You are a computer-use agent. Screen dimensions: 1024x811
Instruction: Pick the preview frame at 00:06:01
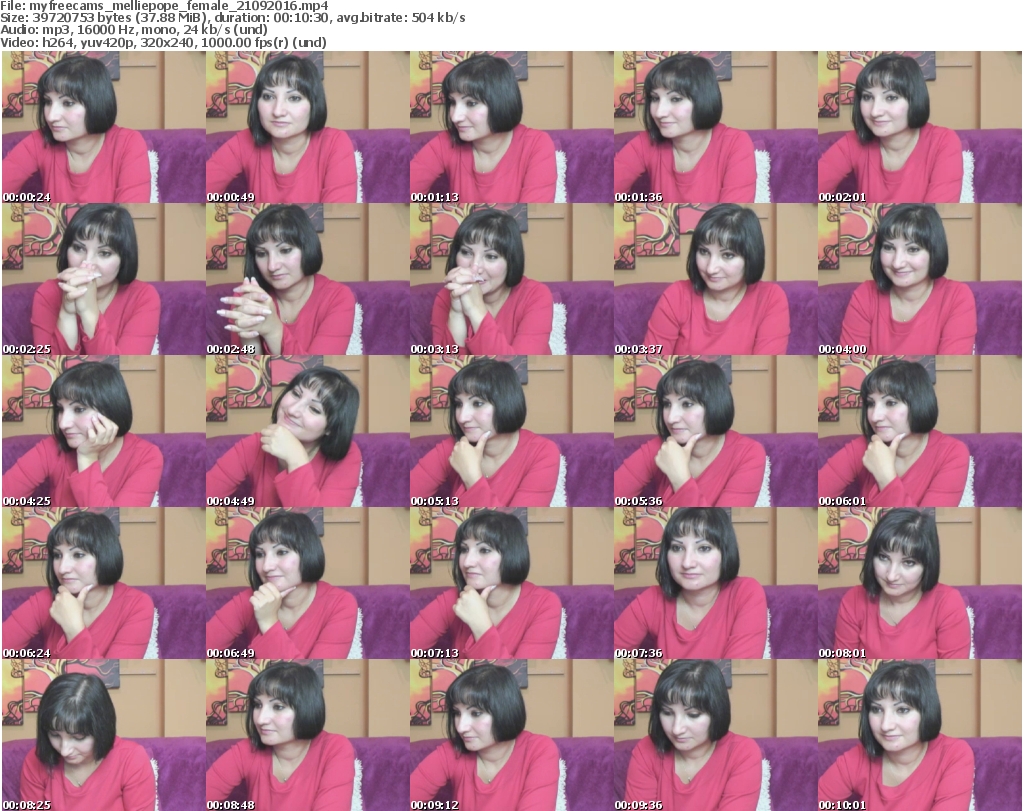tap(920, 432)
